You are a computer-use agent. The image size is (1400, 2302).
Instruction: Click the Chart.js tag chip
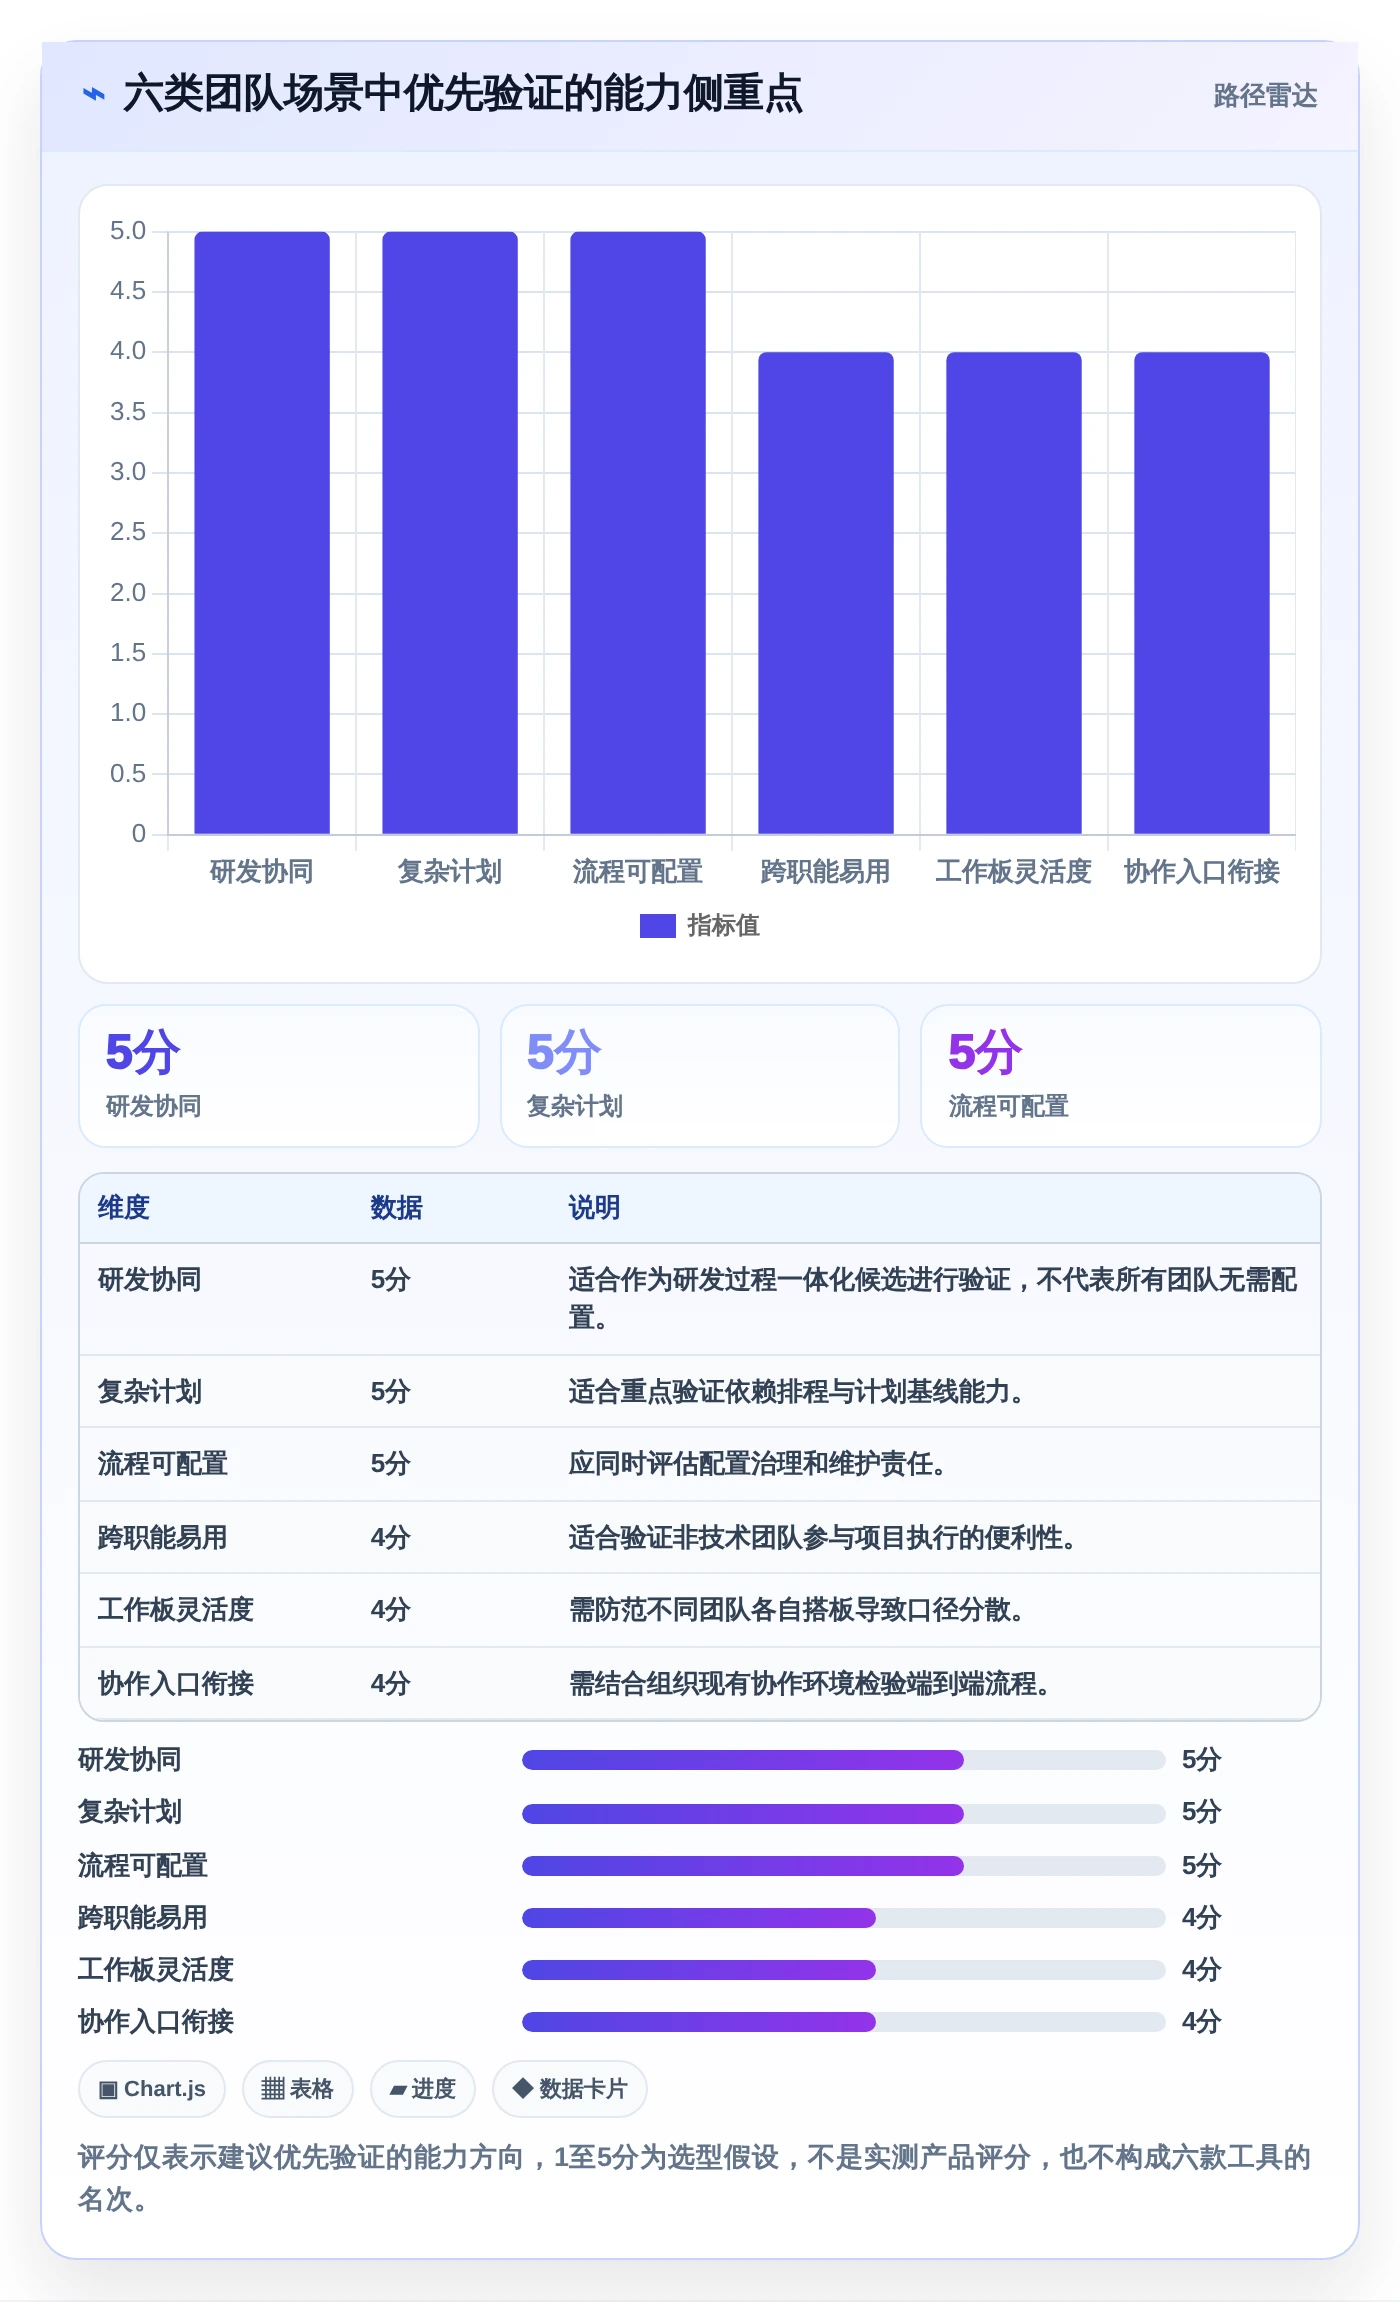(152, 2089)
